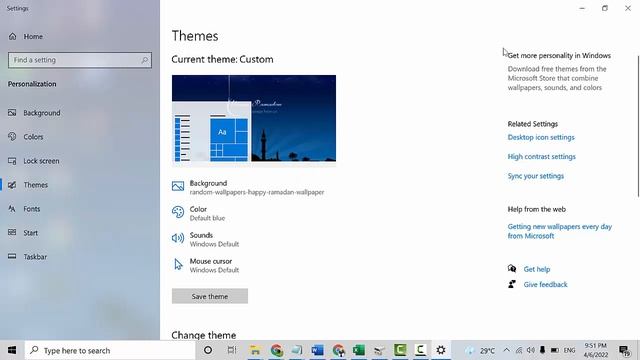The width and height of the screenshot is (640, 360).
Task: Open the Taskbar settings page
Action: (27, 257)
